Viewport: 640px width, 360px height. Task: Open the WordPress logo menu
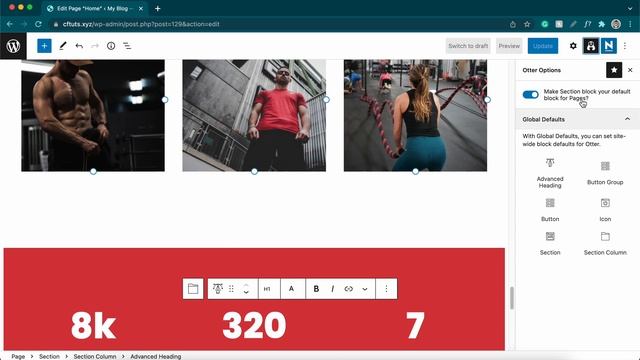click(x=13, y=46)
